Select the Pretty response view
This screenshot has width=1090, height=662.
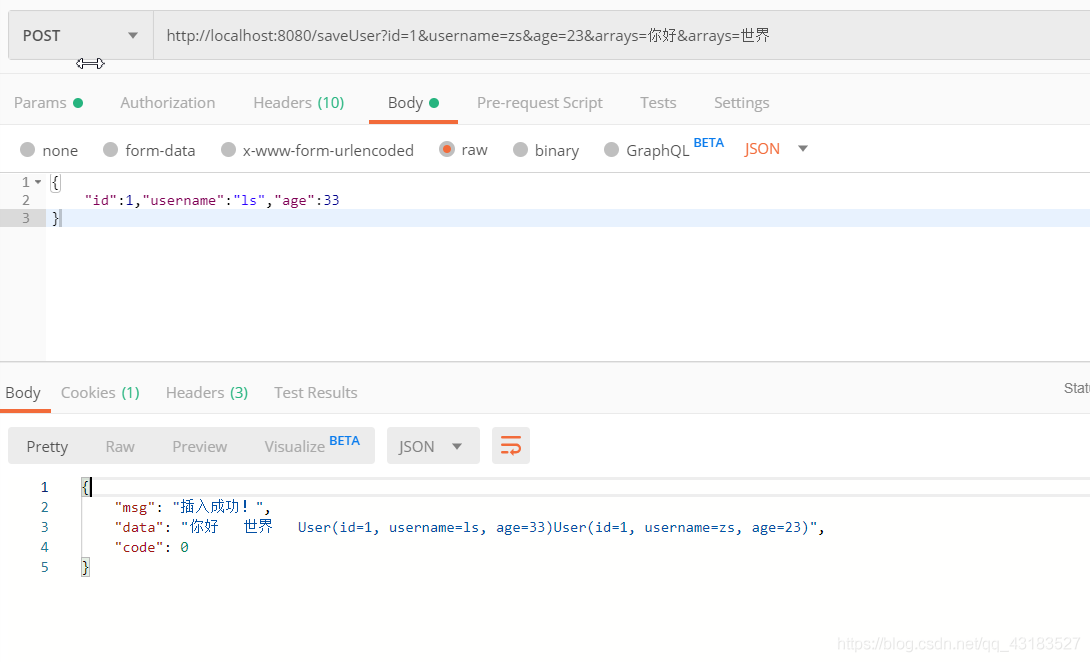[47, 446]
